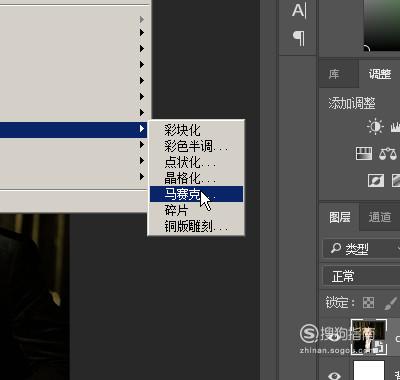Open the Character panel icon
Viewport: 400px width, 380px height.
[299, 10]
